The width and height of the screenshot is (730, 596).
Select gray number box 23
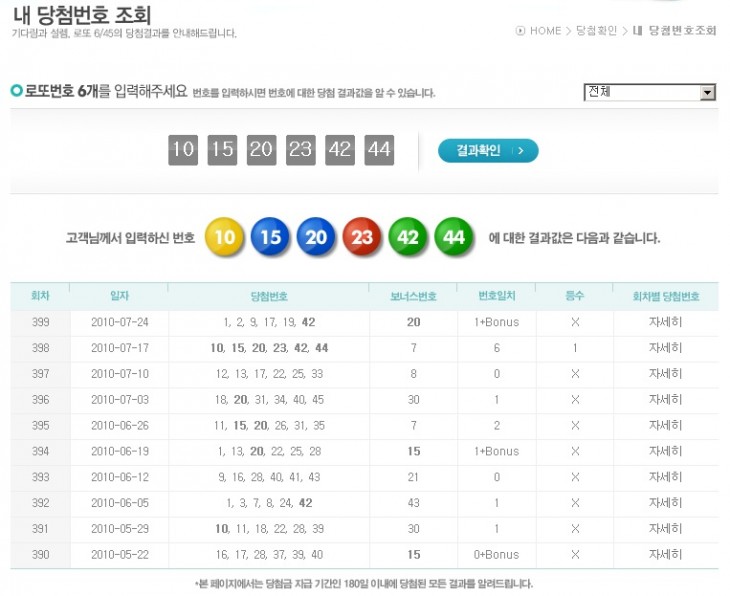300,149
